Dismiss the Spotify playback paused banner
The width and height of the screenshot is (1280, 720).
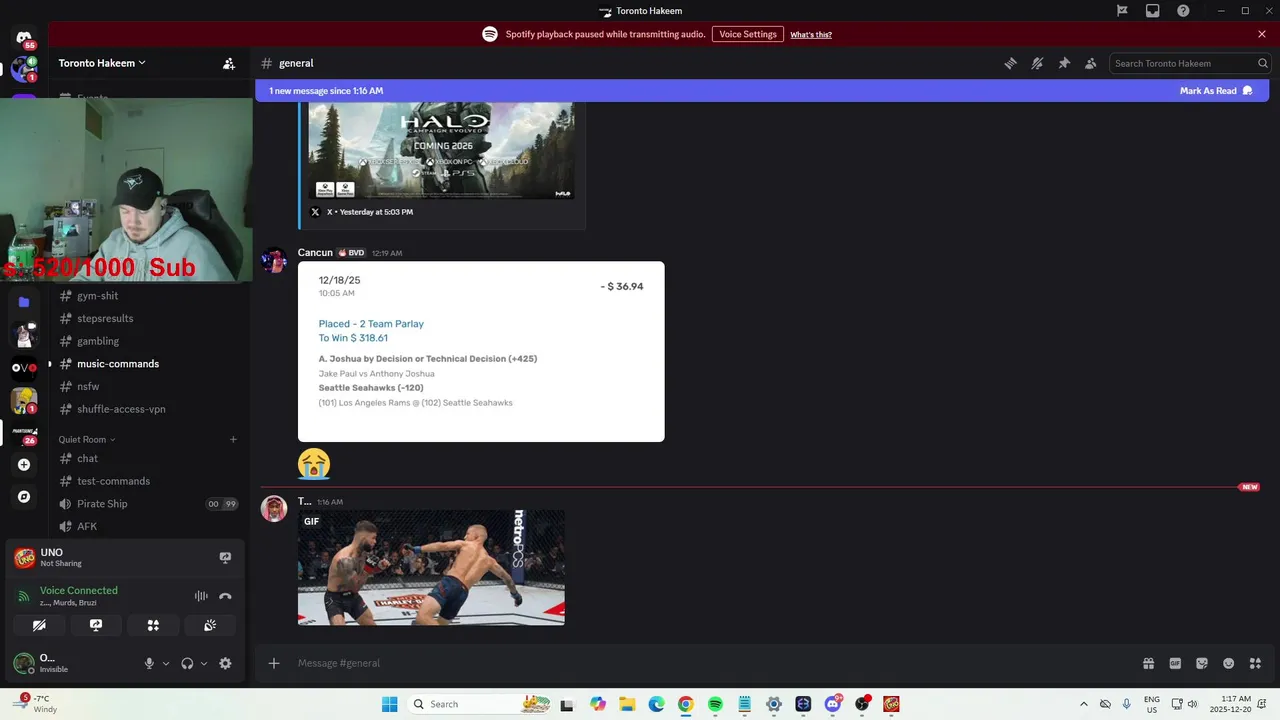pyautogui.click(x=1262, y=34)
